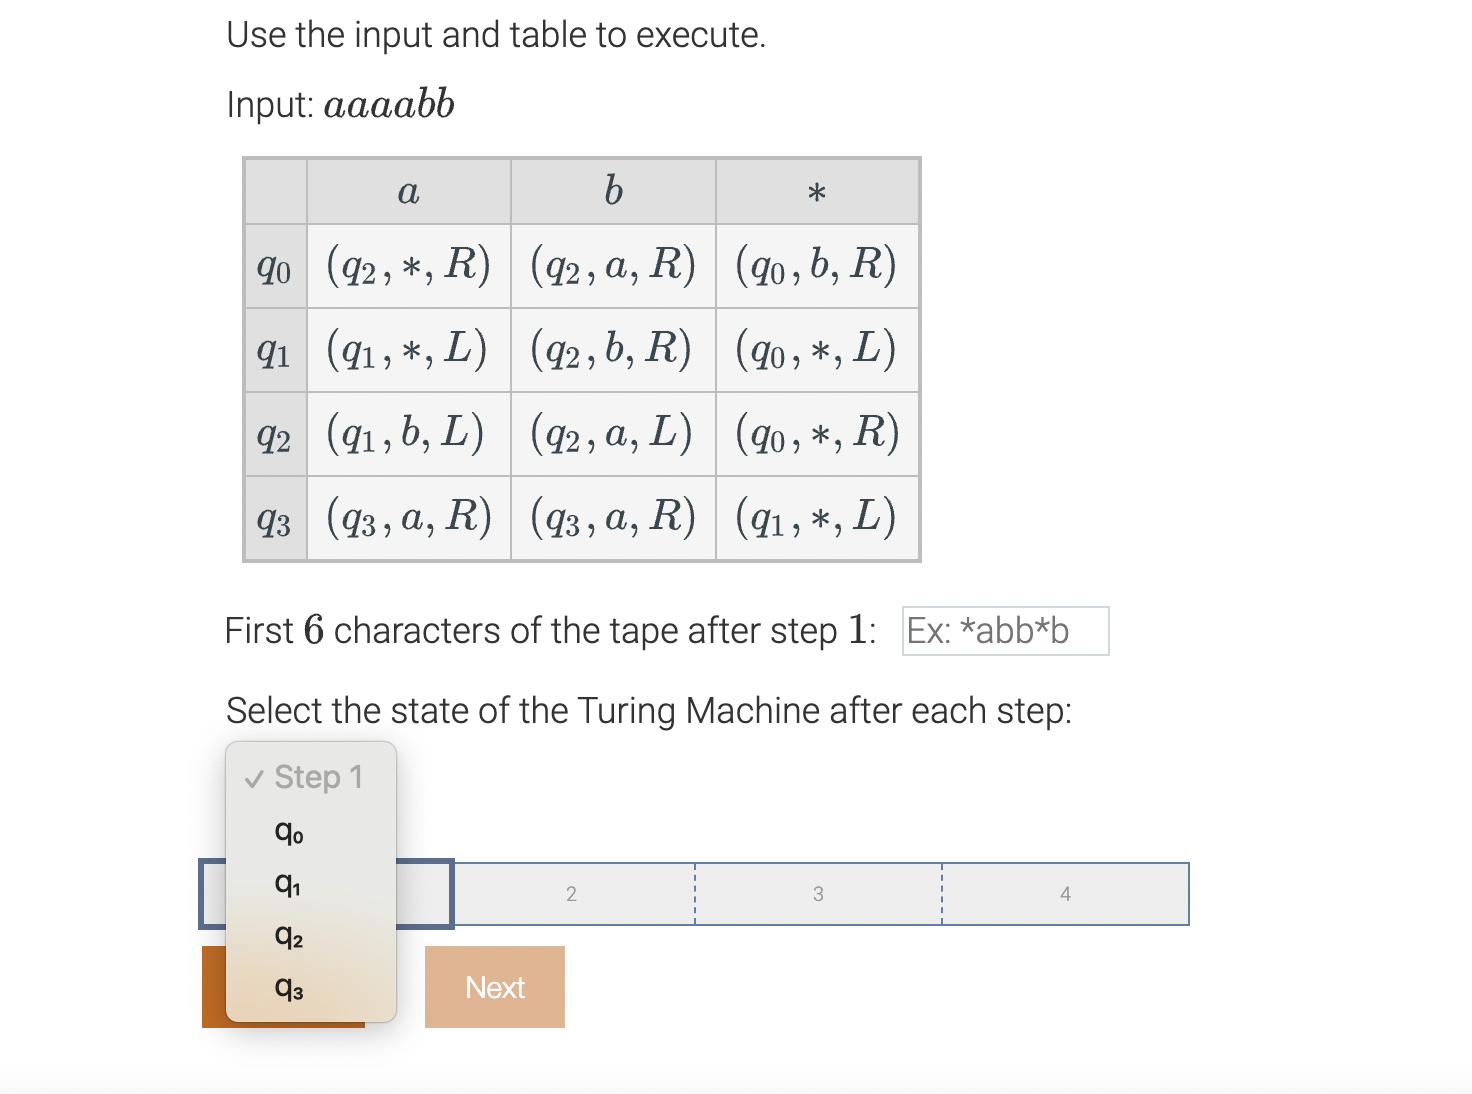
Task: Click the column header b
Action: coord(613,191)
